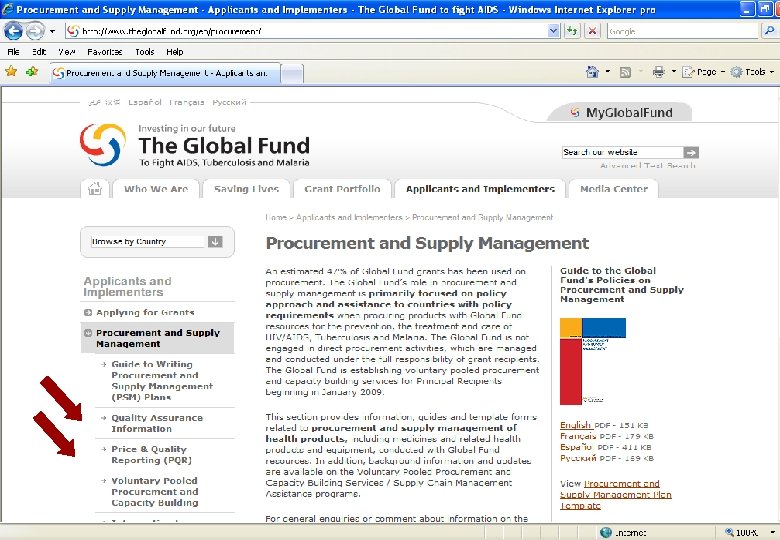Select the Procurement and Supply Management browser tab
The width and height of the screenshot is (780, 540).
[165, 73]
